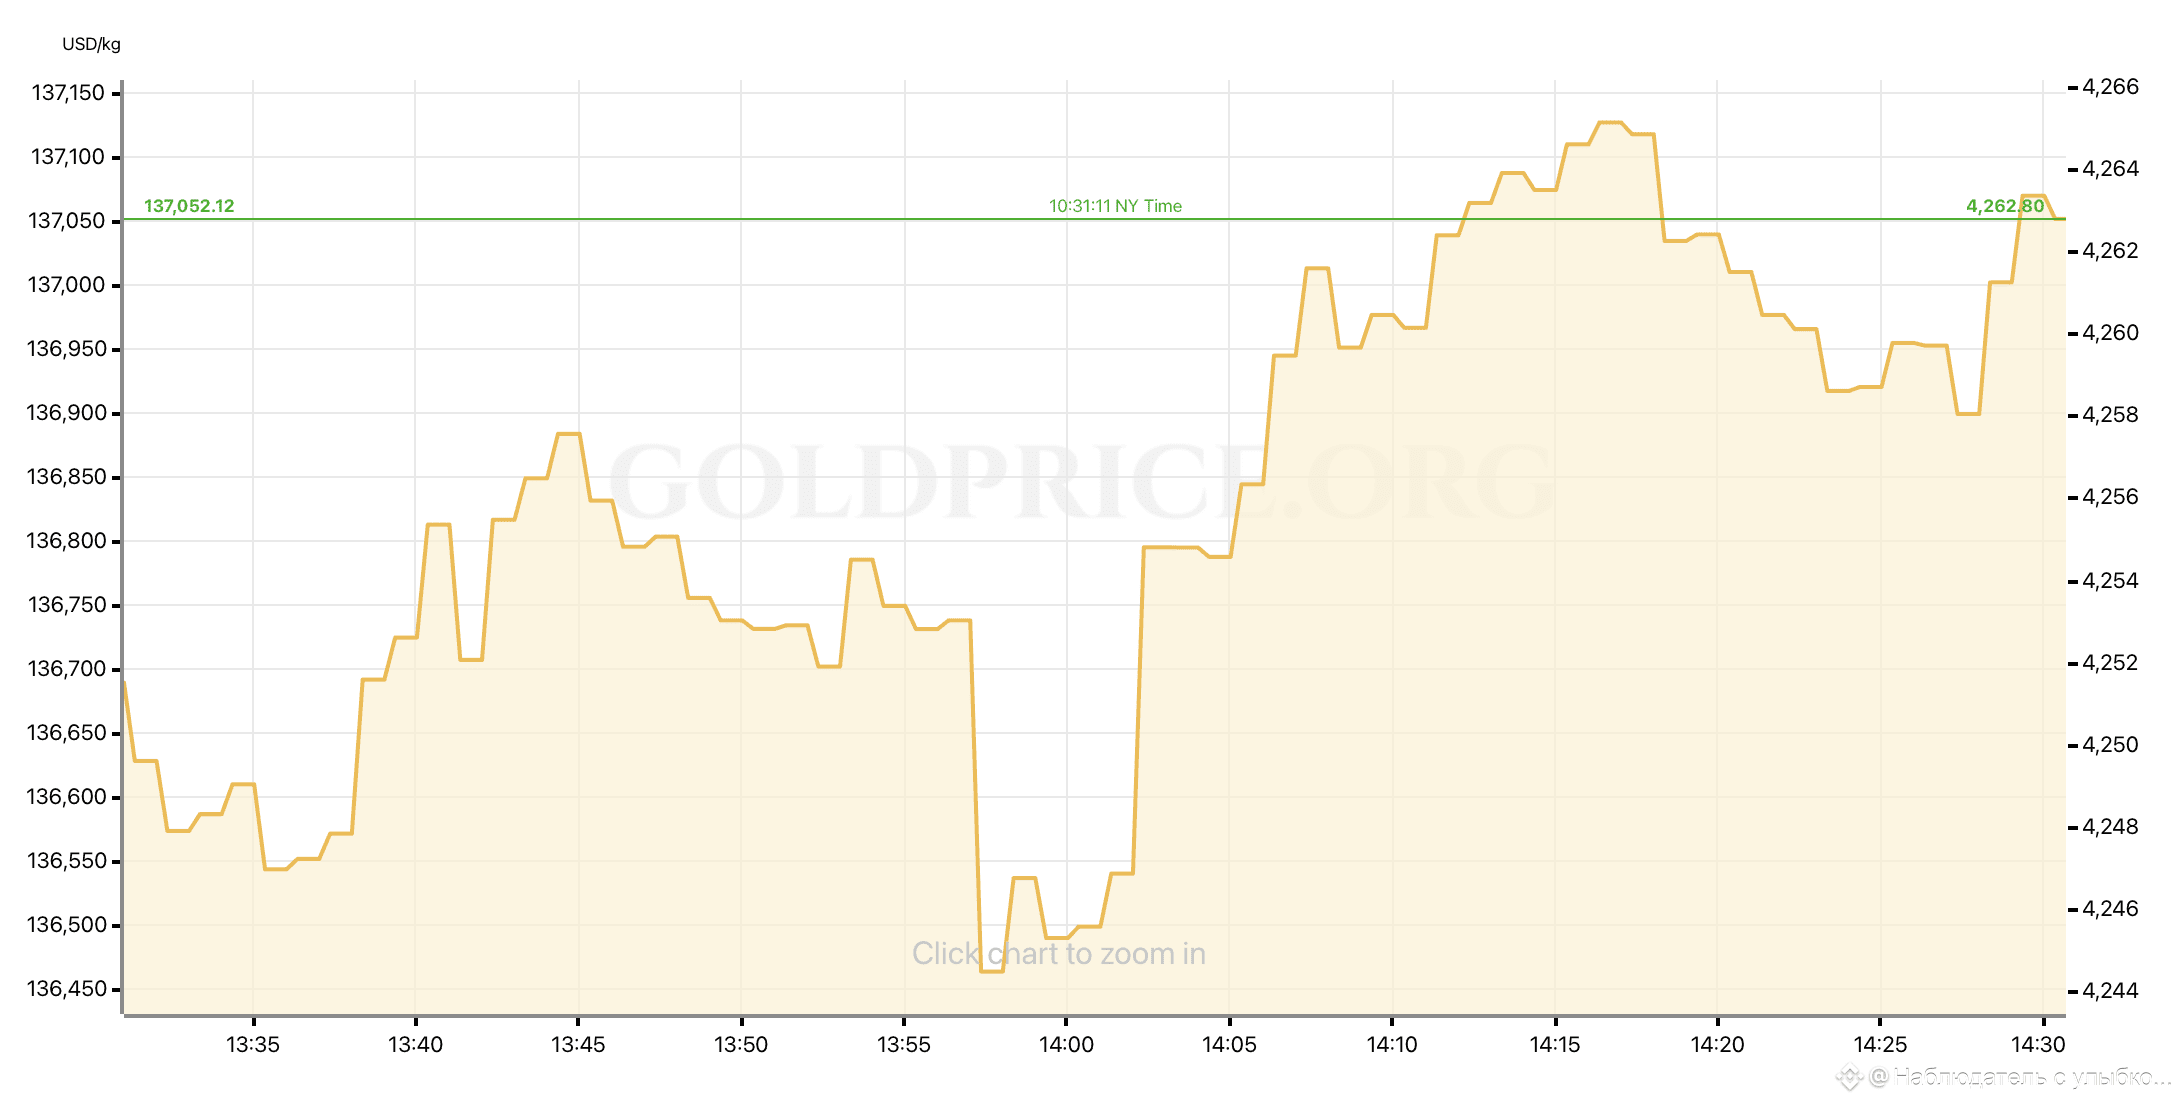This screenshot has height=1102, width=2180.
Task: Click the 4,254 right axis label
Action: coord(2110,581)
